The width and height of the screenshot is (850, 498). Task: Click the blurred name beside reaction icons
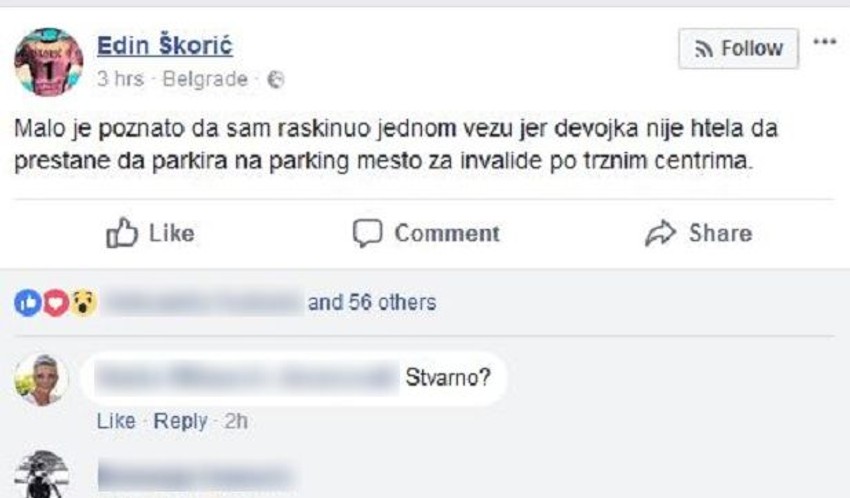pyautogui.click(x=204, y=302)
